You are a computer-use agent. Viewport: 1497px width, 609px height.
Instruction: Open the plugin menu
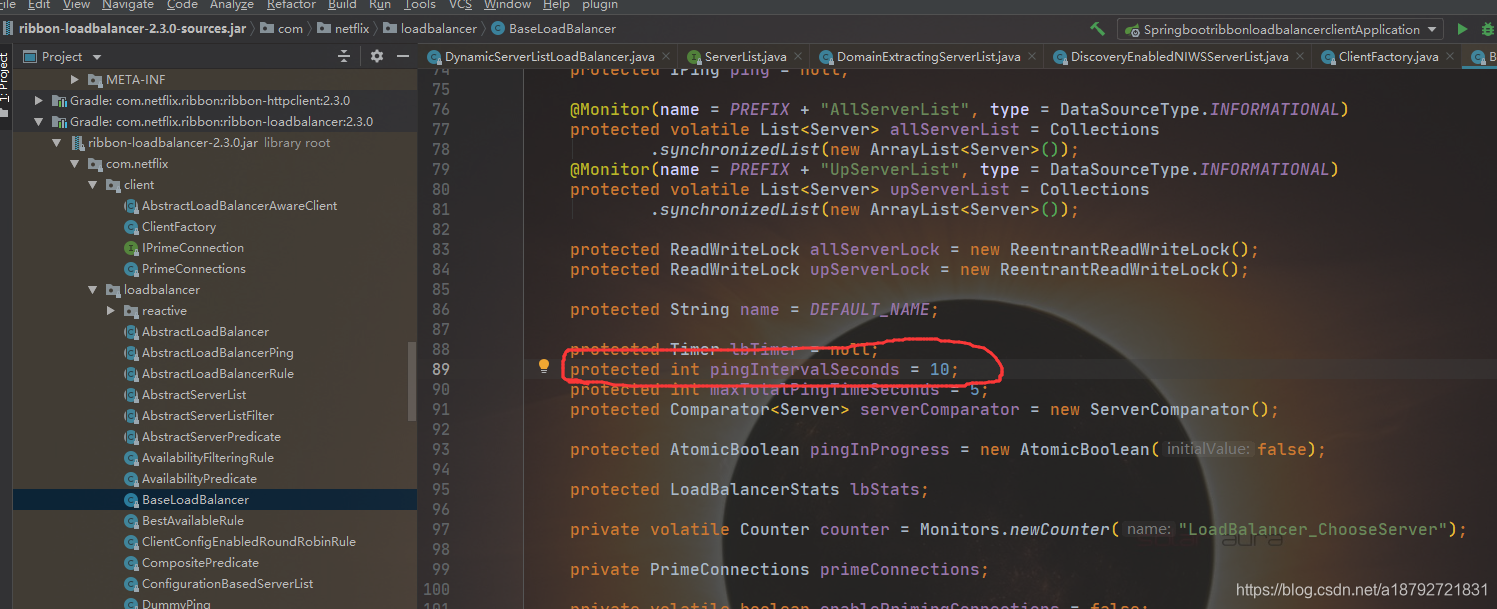coord(600,5)
